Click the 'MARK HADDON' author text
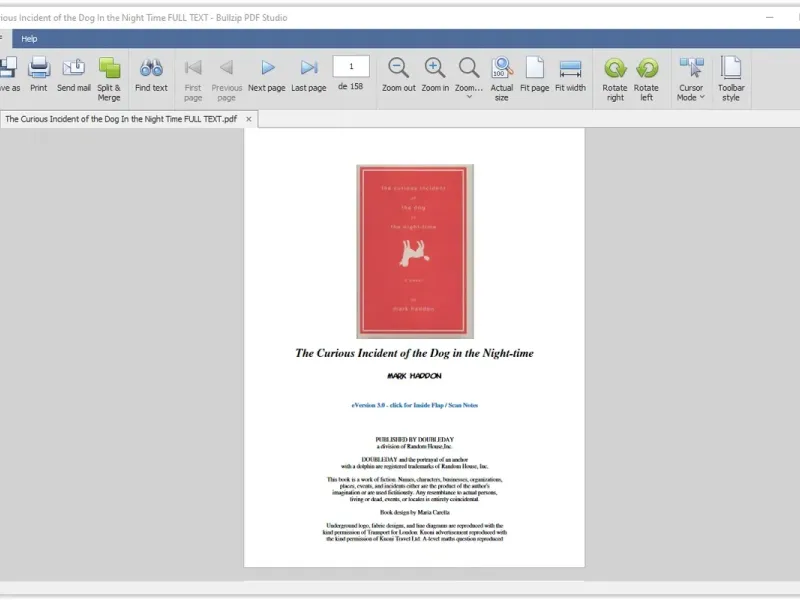800x600 pixels. [x=414, y=376]
